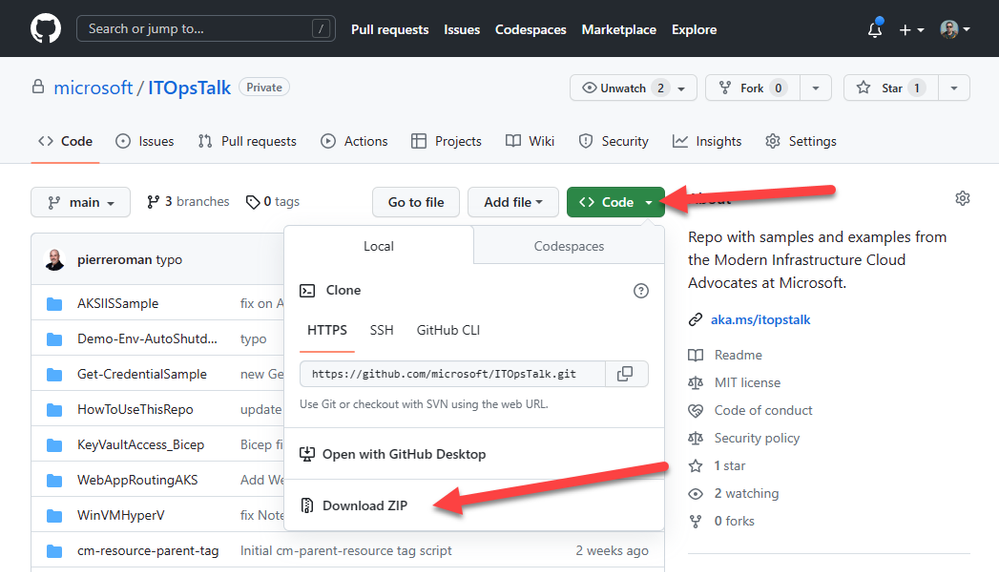Viewport: 999px width, 572px height.
Task: Switch to the repository Pull requests tab
Action: (247, 141)
